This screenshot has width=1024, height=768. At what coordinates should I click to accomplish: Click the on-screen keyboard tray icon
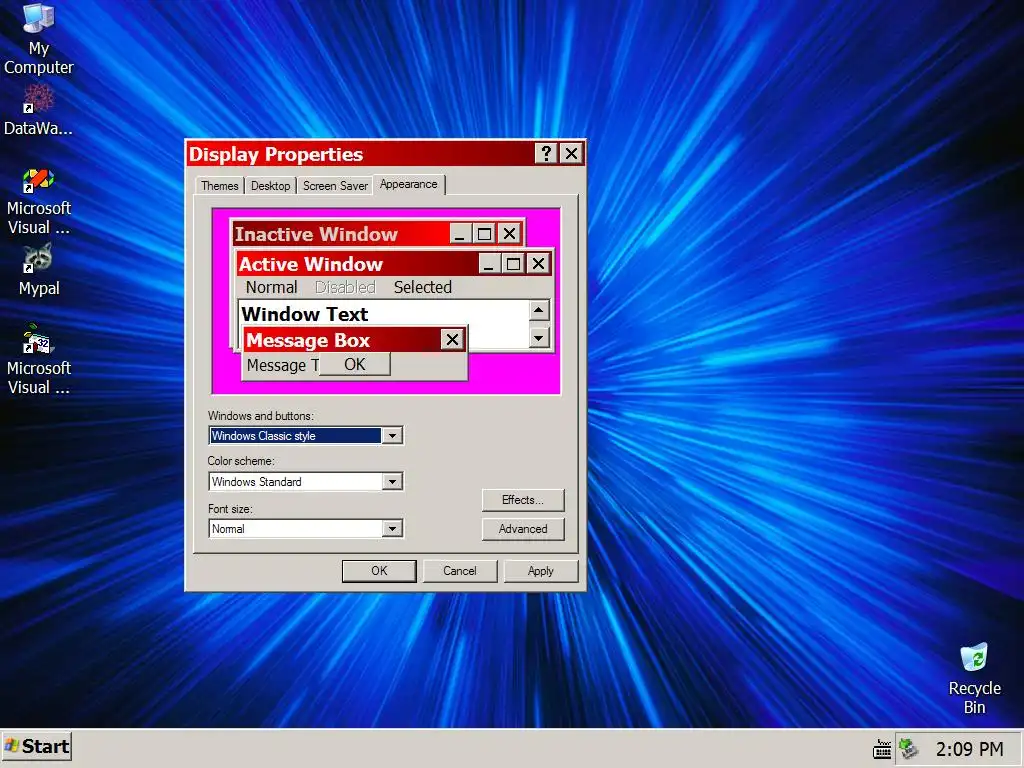pyautogui.click(x=882, y=749)
